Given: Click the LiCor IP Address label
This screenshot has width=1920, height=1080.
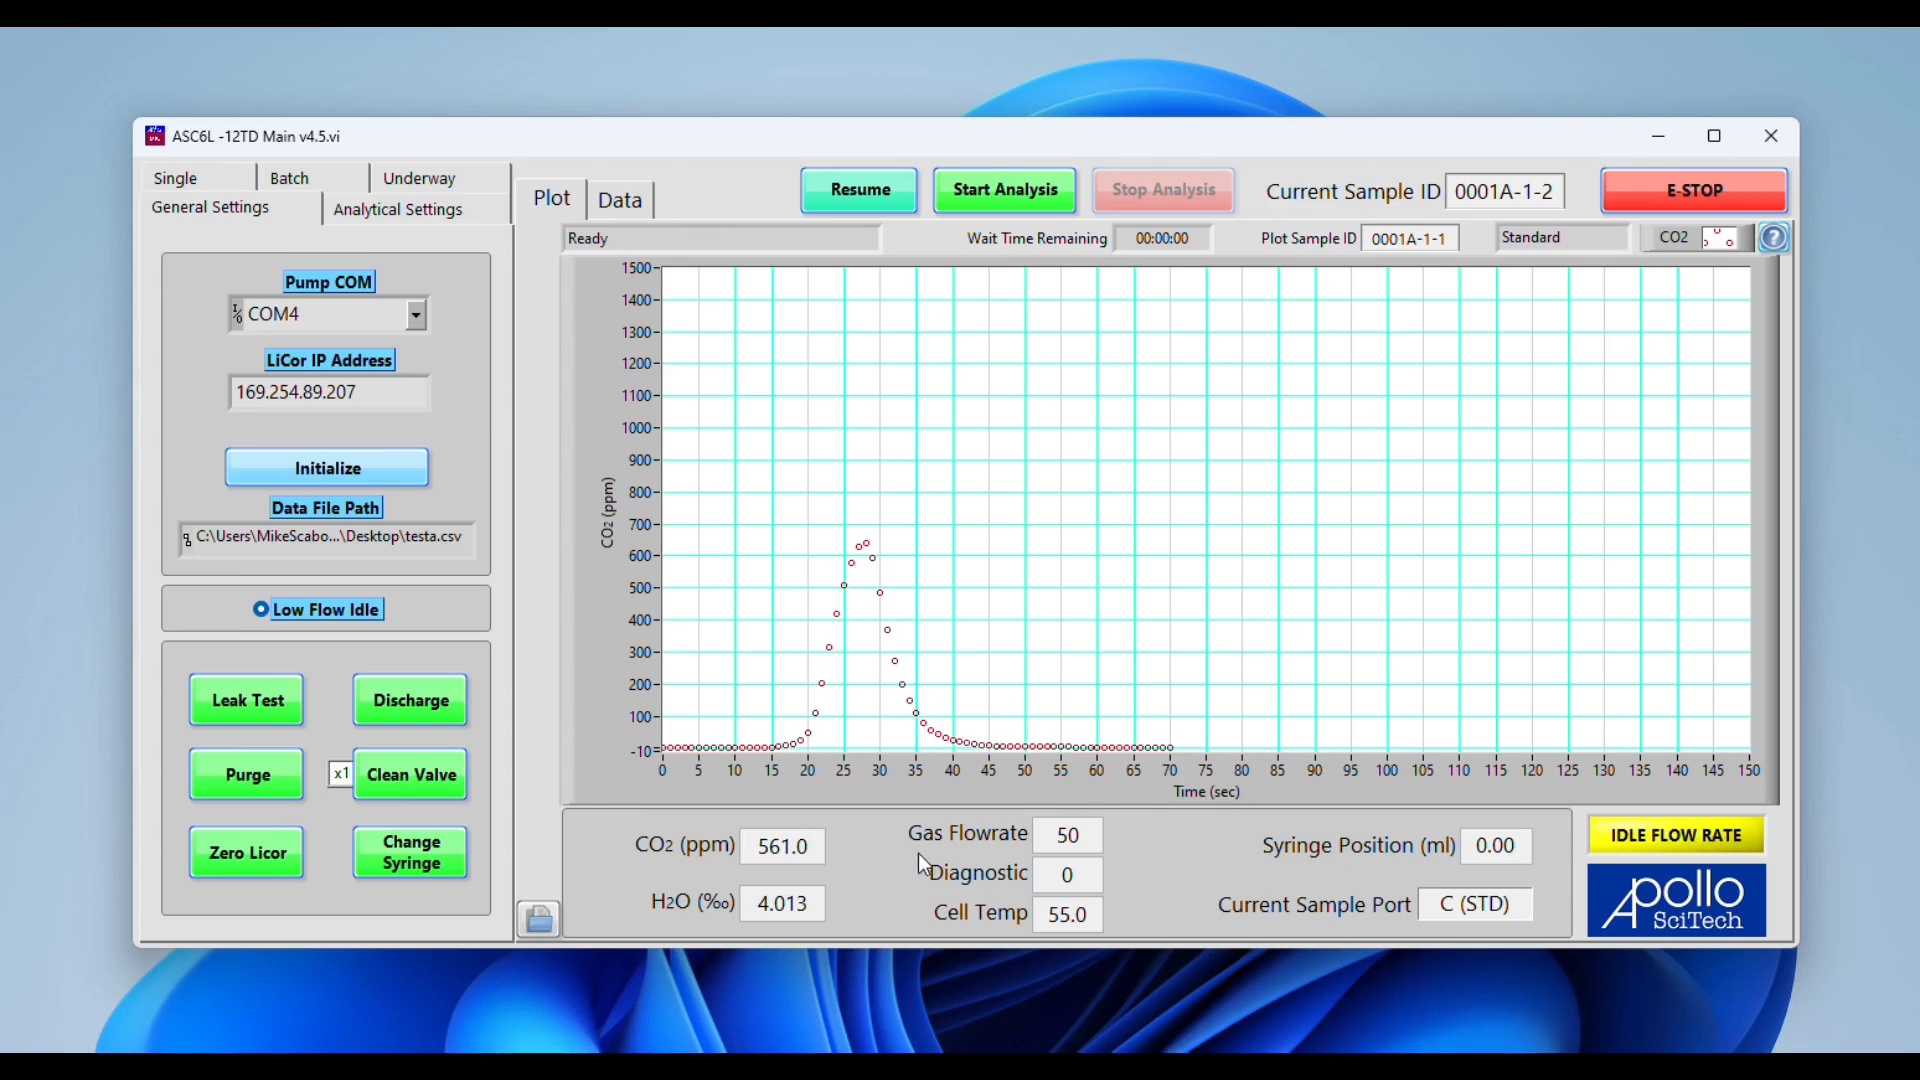Looking at the screenshot, I should tap(330, 360).
